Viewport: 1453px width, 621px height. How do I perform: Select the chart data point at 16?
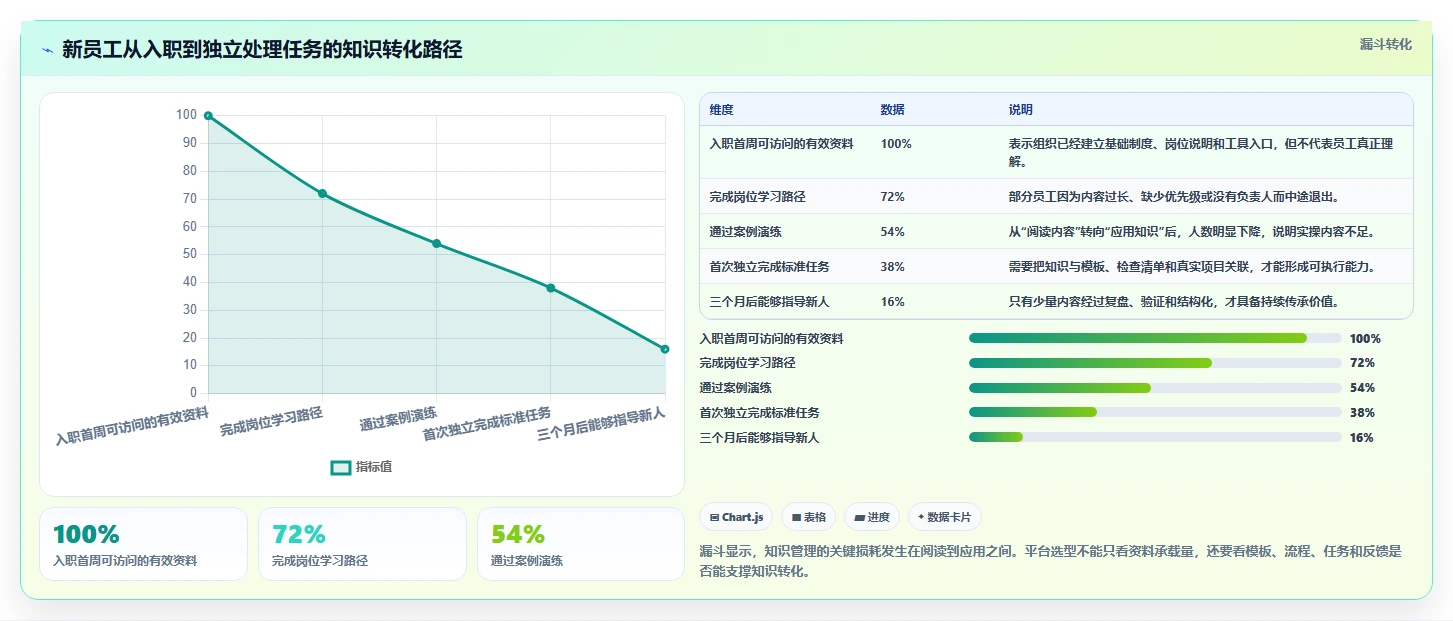[x=665, y=349]
